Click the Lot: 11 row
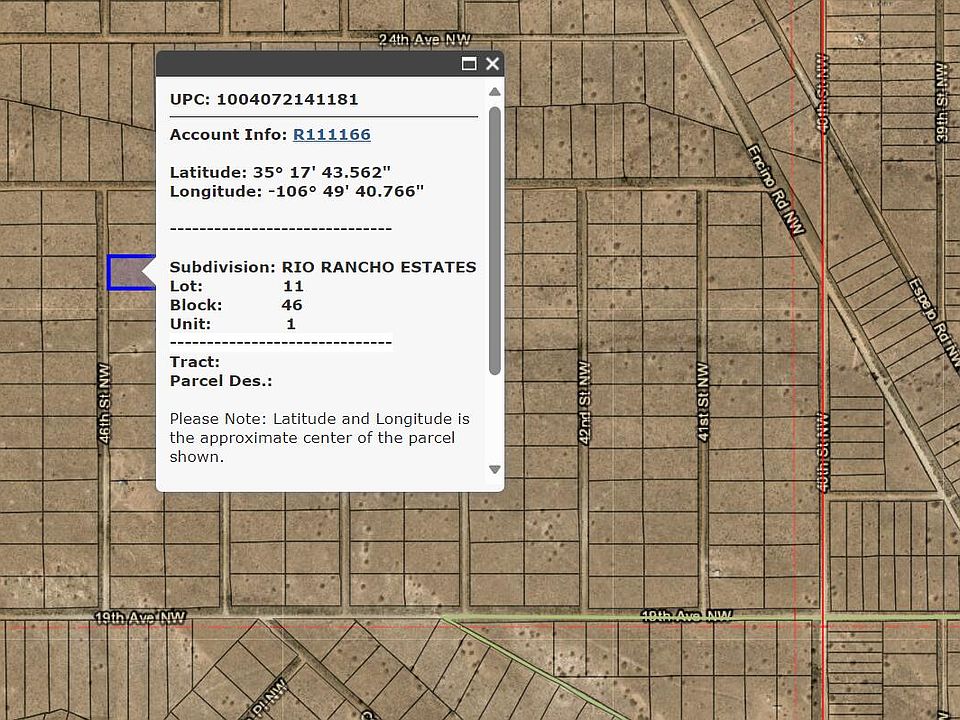Viewport: 960px width, 720px height. (x=237, y=286)
